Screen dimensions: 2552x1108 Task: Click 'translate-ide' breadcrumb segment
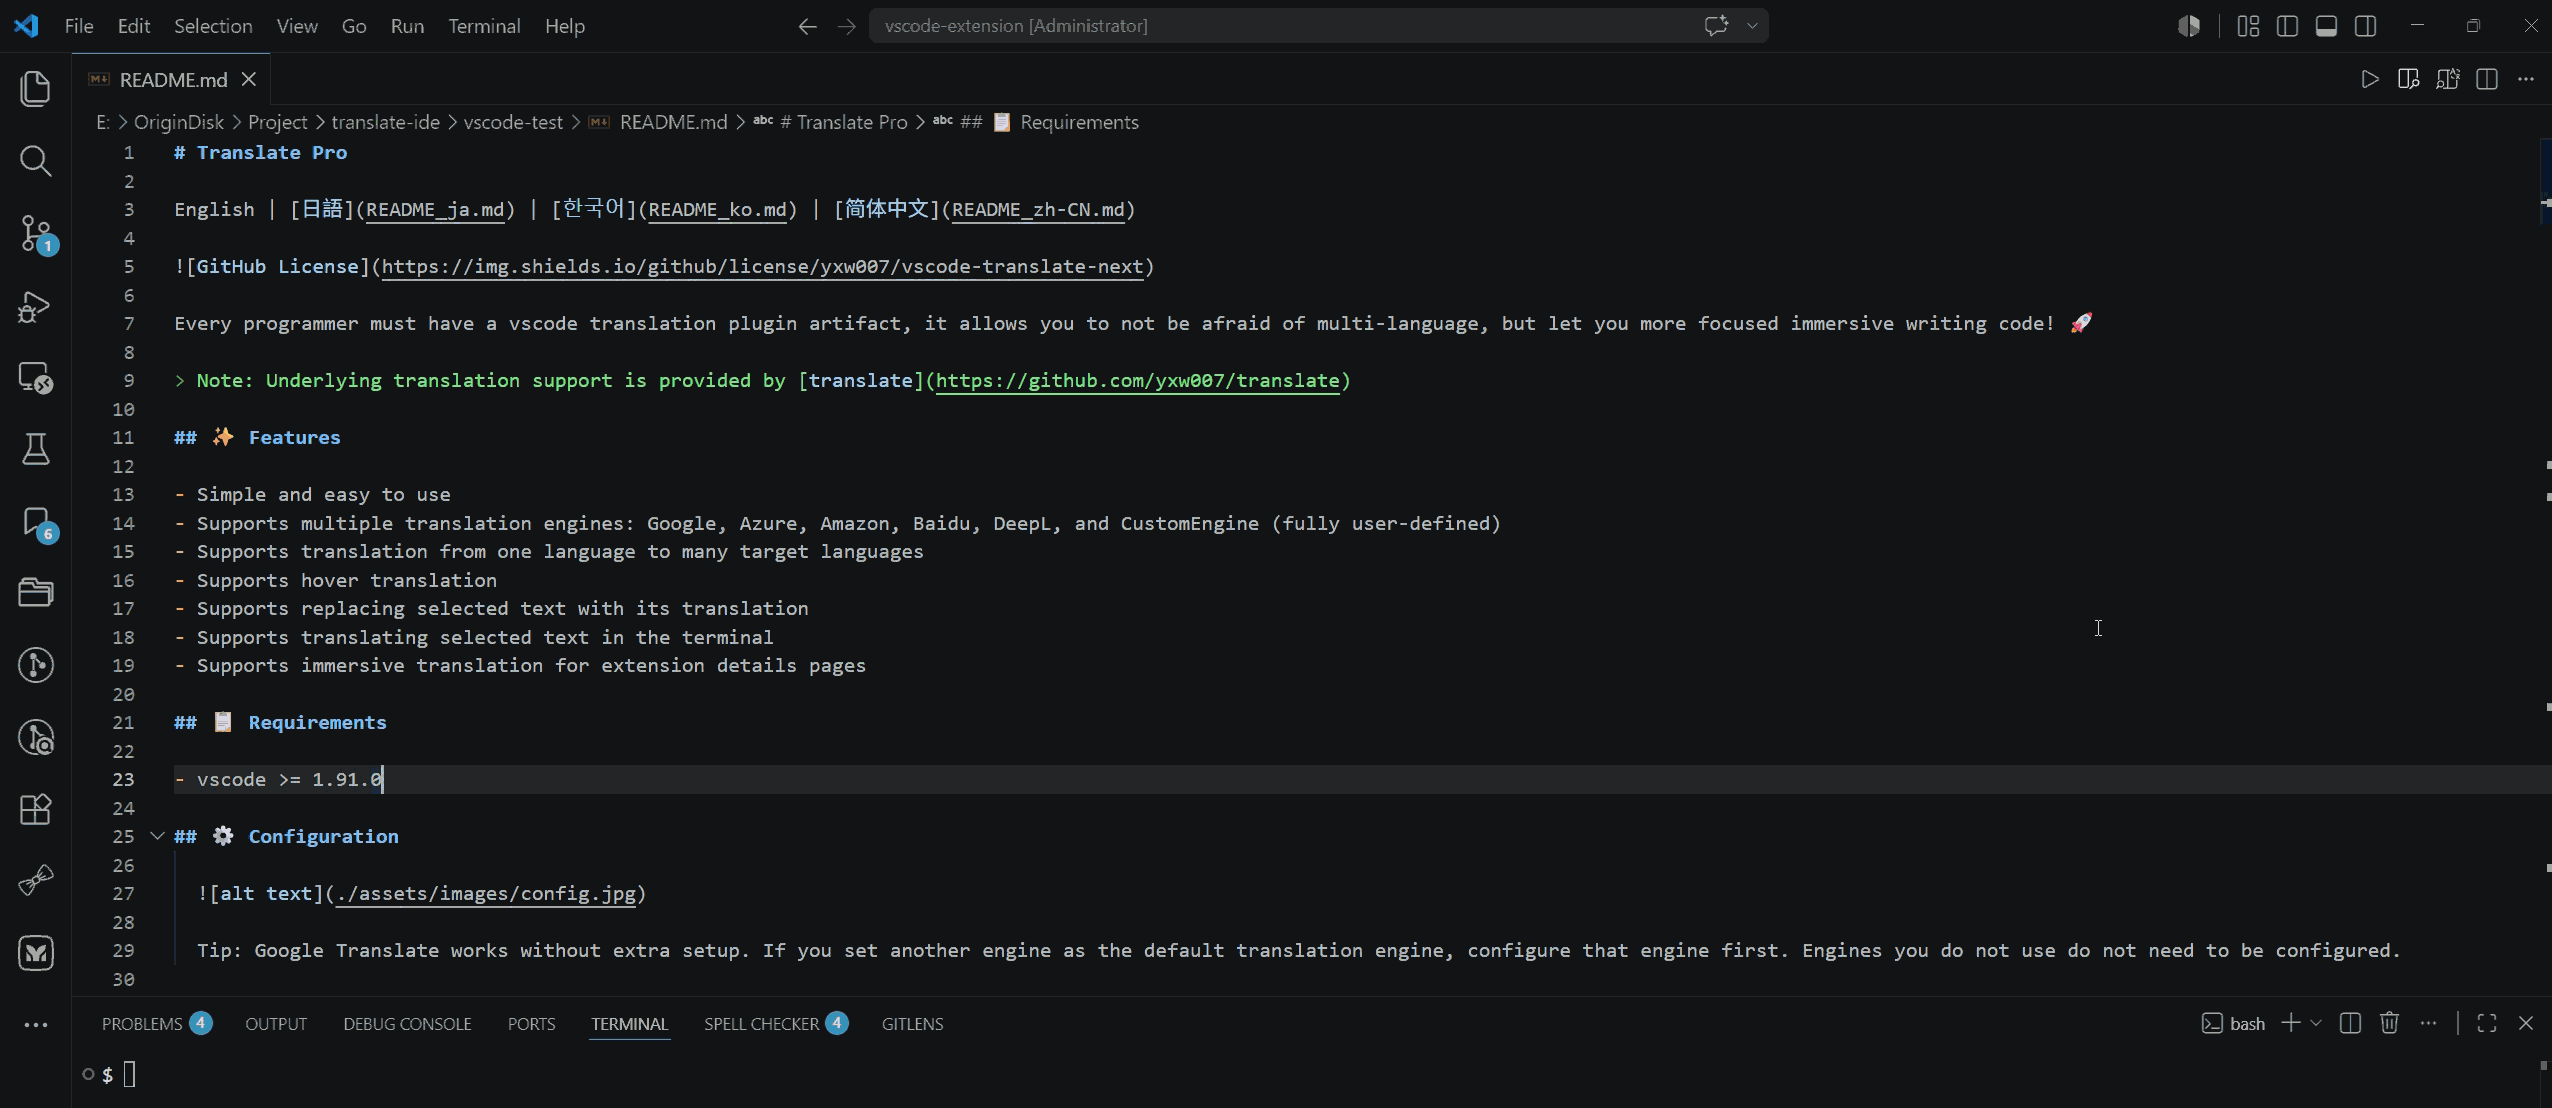385,122
